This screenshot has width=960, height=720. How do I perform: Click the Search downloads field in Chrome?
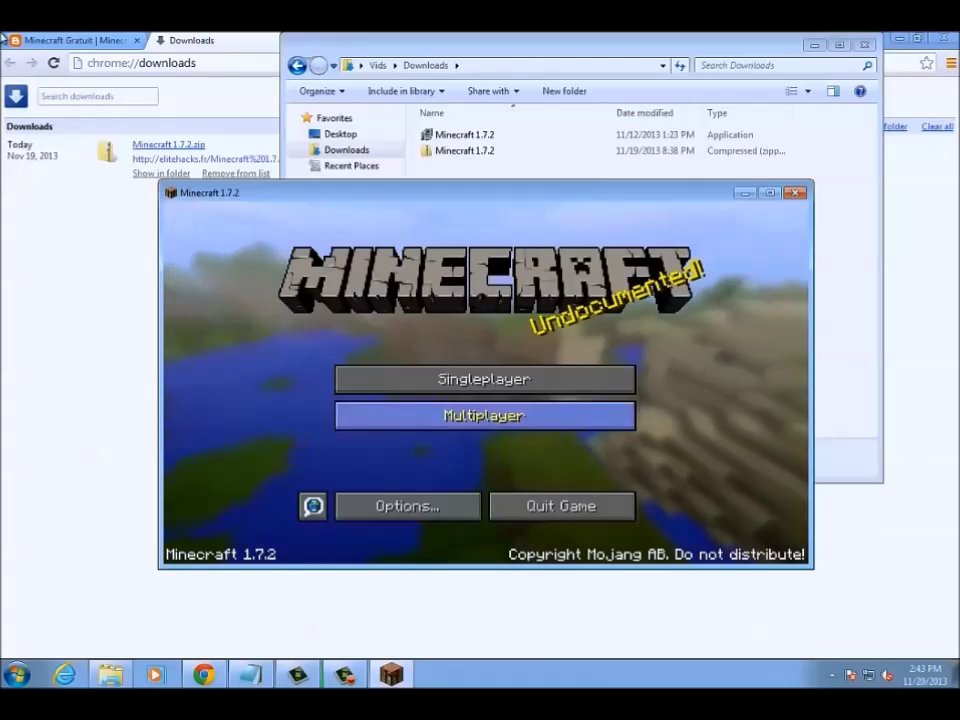point(98,96)
